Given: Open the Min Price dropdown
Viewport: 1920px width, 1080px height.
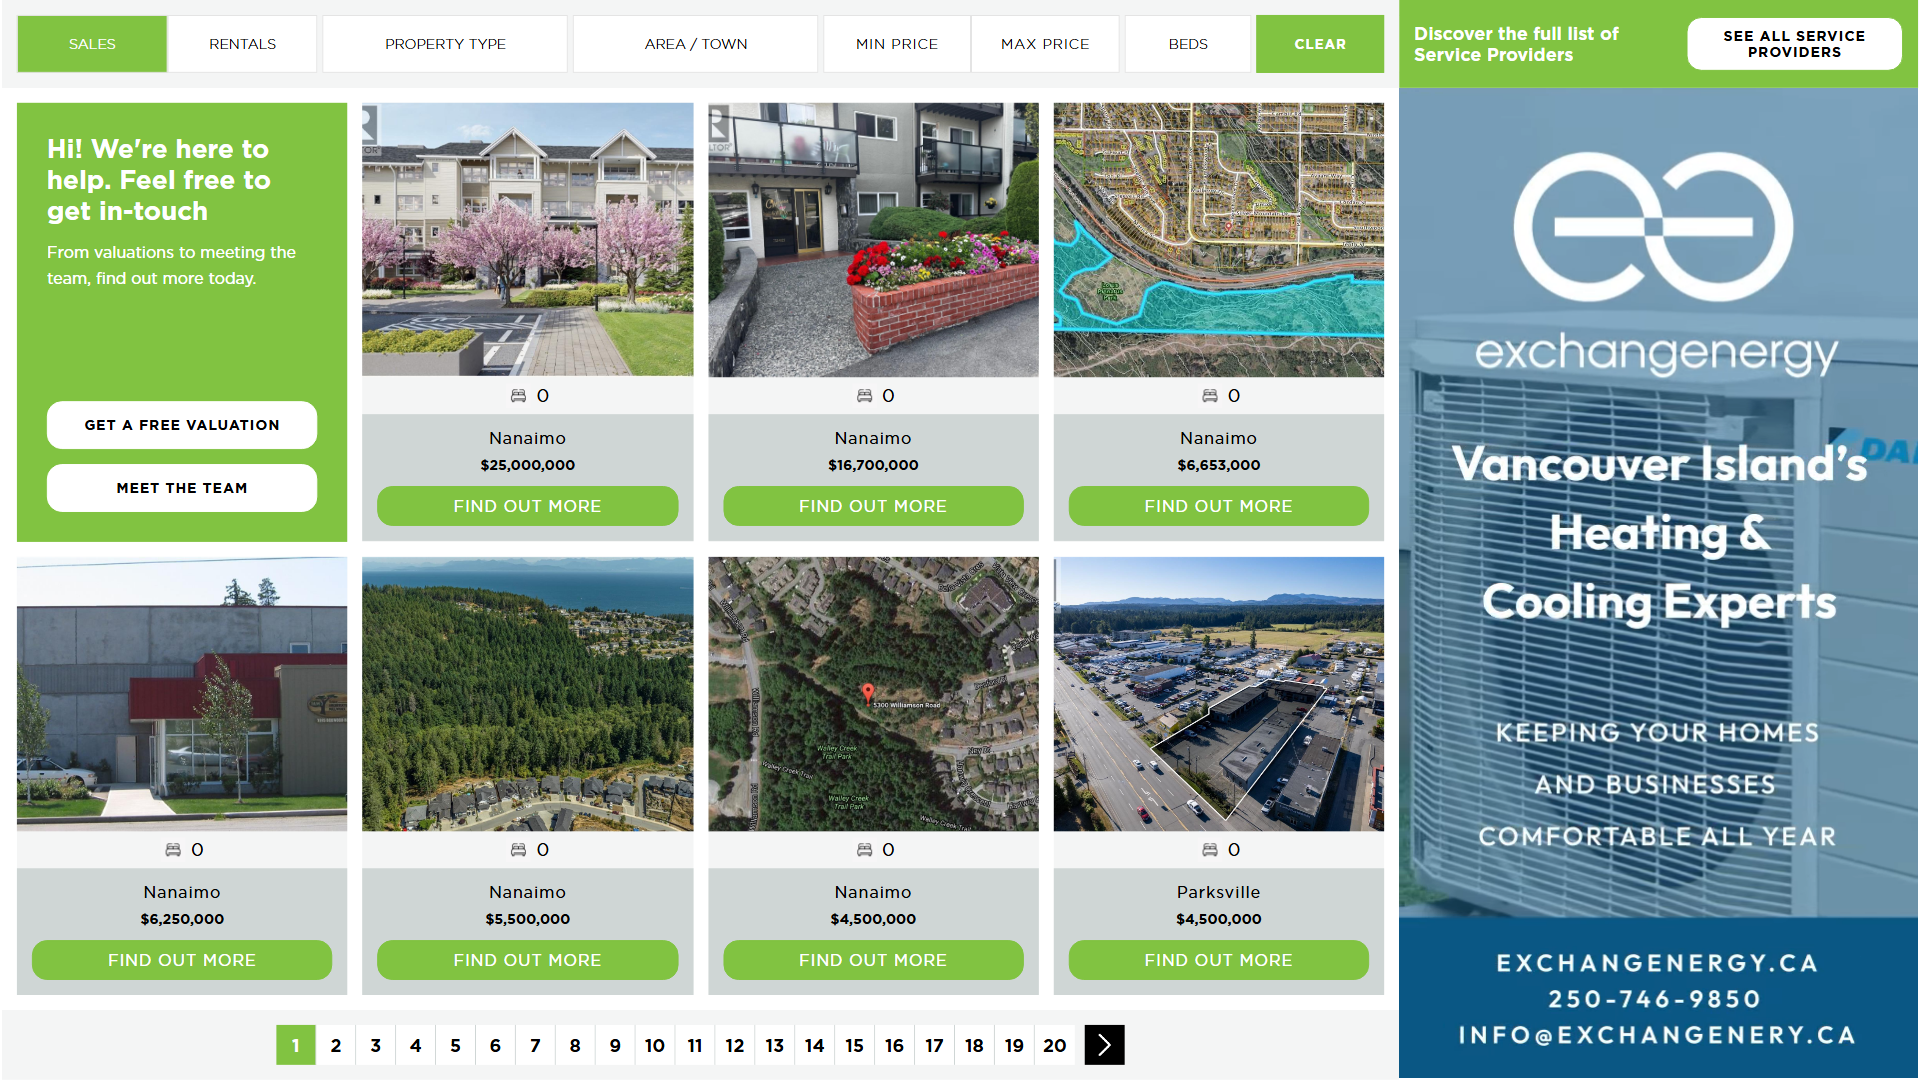Looking at the screenshot, I should pos(896,44).
